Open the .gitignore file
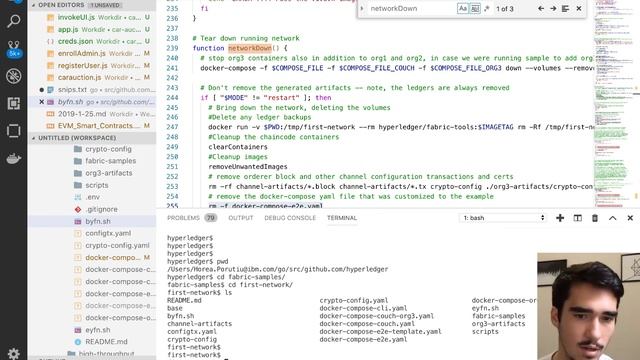 92,209
